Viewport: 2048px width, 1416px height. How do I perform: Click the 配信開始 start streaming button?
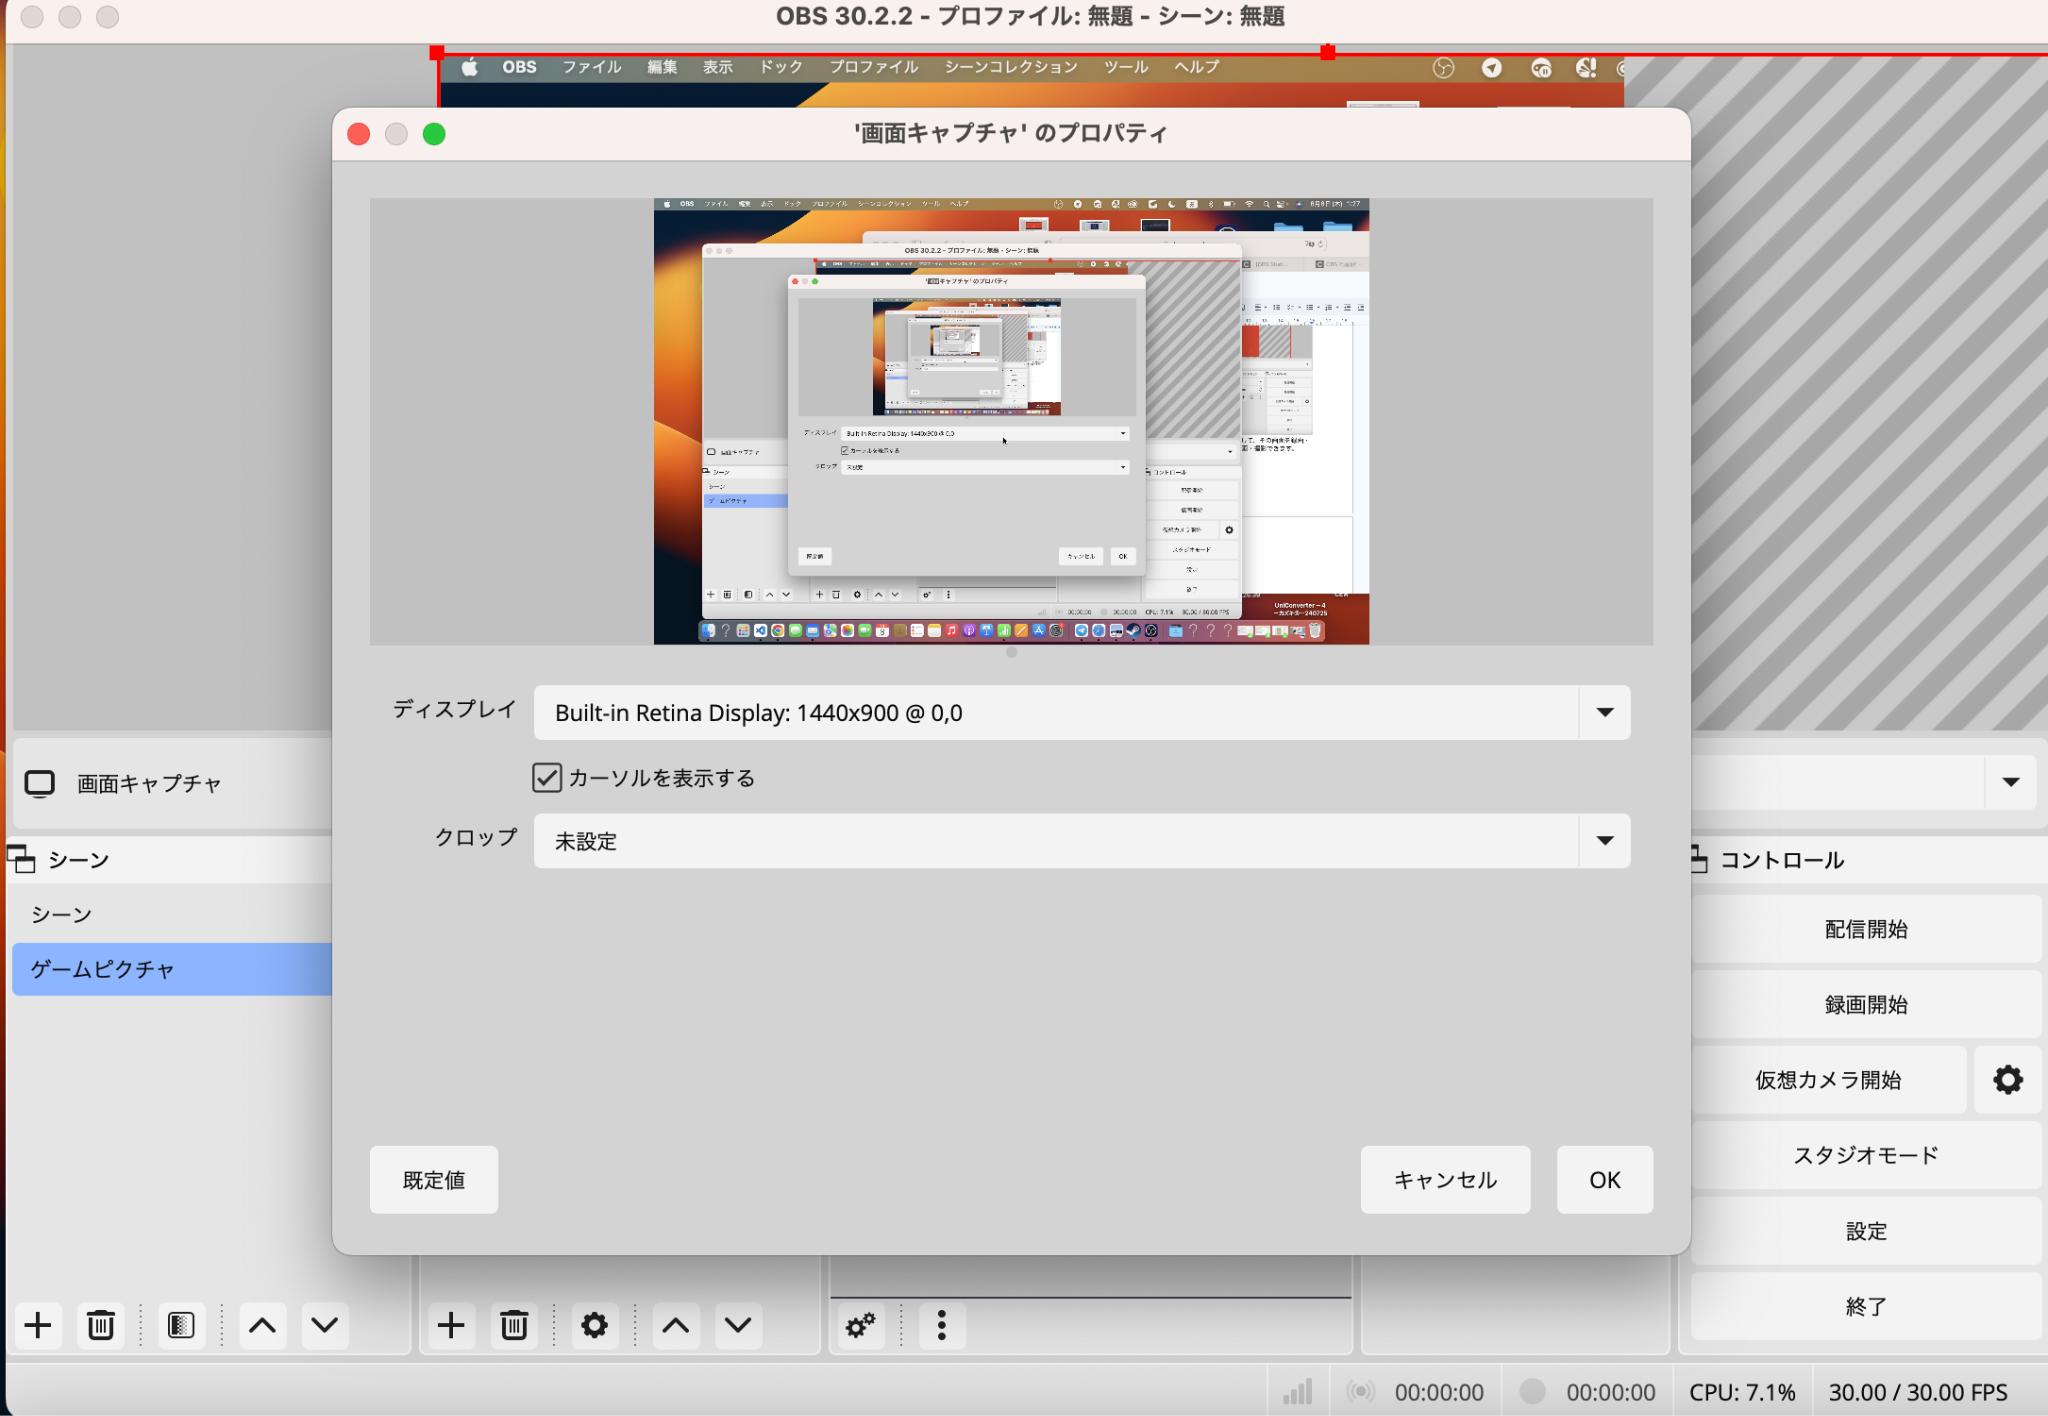[x=1866, y=929]
